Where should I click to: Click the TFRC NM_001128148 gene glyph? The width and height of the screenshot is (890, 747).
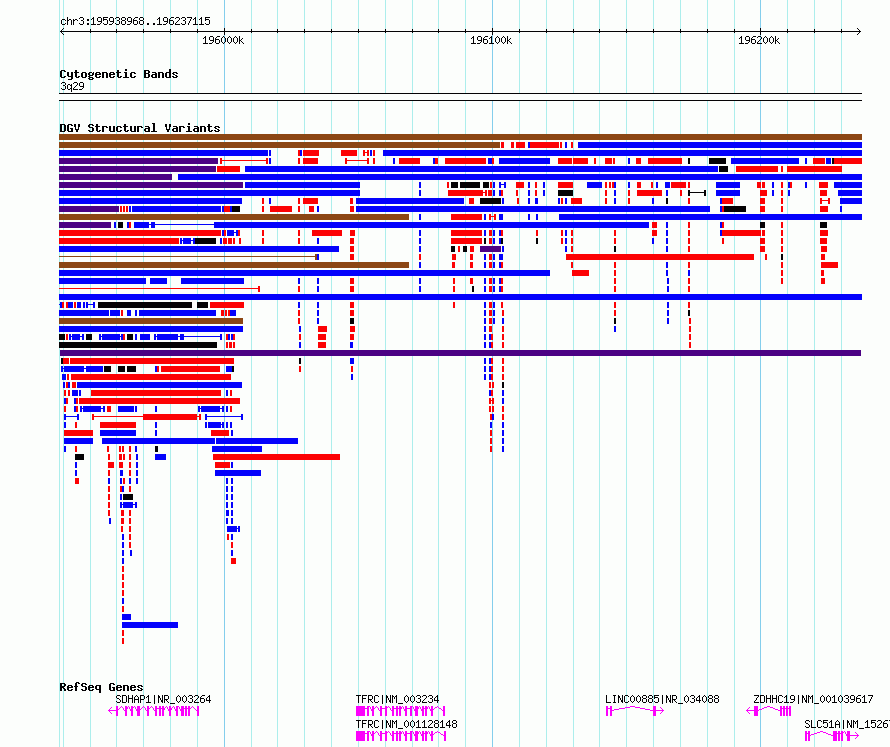click(401, 736)
